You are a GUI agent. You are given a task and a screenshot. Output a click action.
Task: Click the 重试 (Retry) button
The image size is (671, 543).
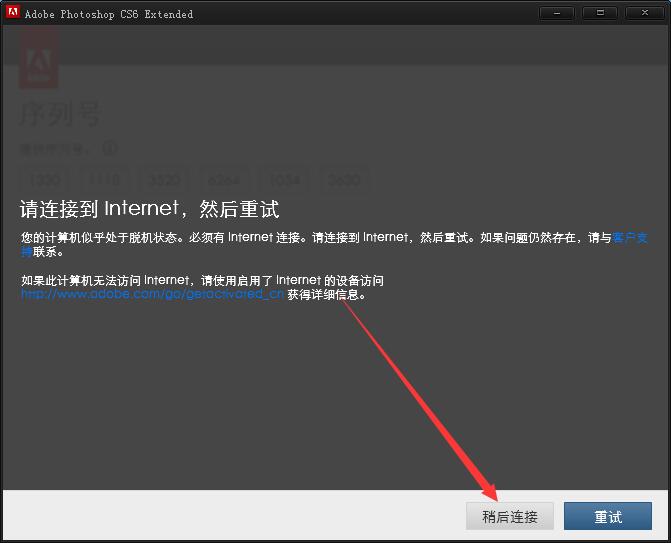(x=608, y=516)
